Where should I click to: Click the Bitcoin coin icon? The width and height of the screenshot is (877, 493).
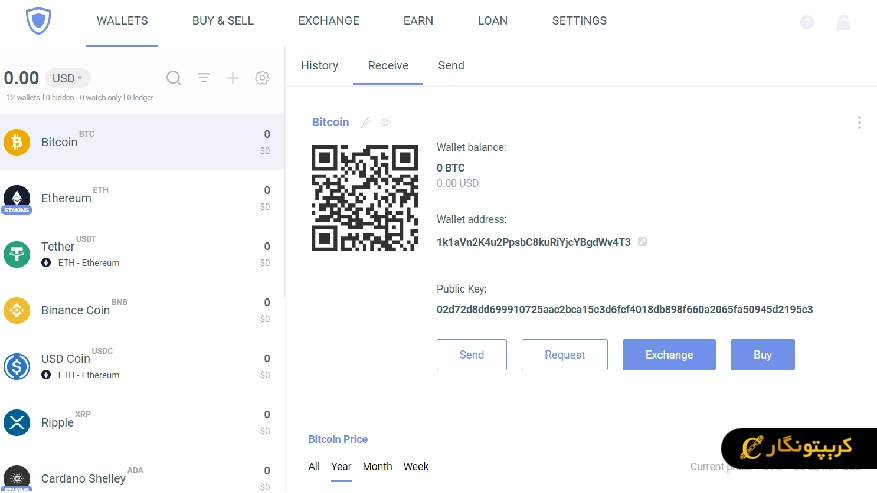point(17,142)
